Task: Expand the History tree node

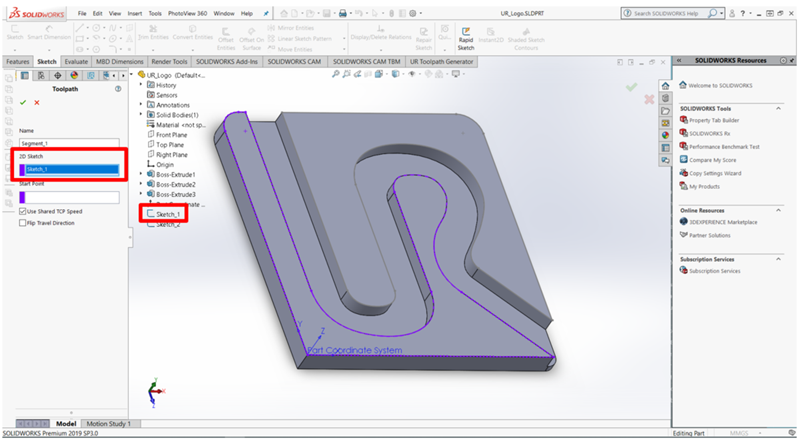Action: click(x=141, y=85)
